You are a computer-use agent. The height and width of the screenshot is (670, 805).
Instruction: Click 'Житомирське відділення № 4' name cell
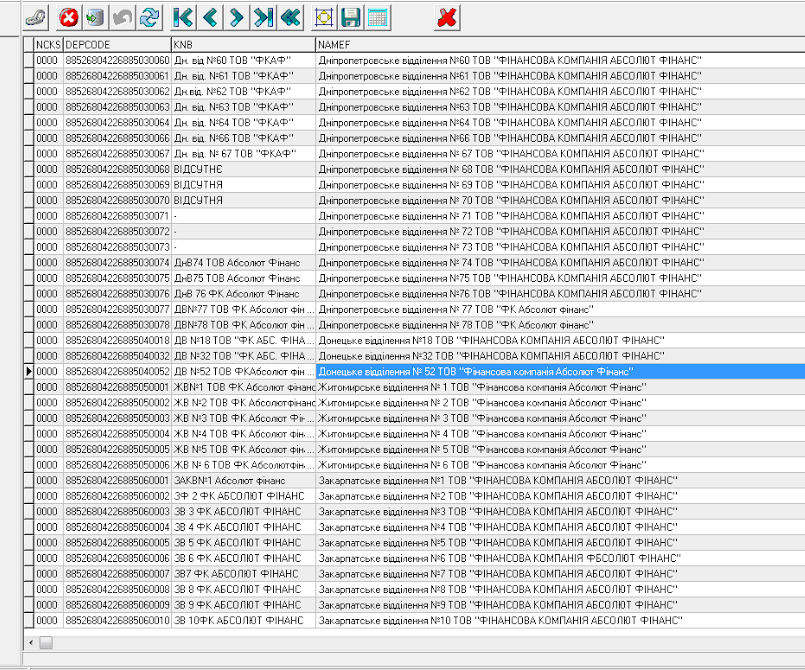560,434
